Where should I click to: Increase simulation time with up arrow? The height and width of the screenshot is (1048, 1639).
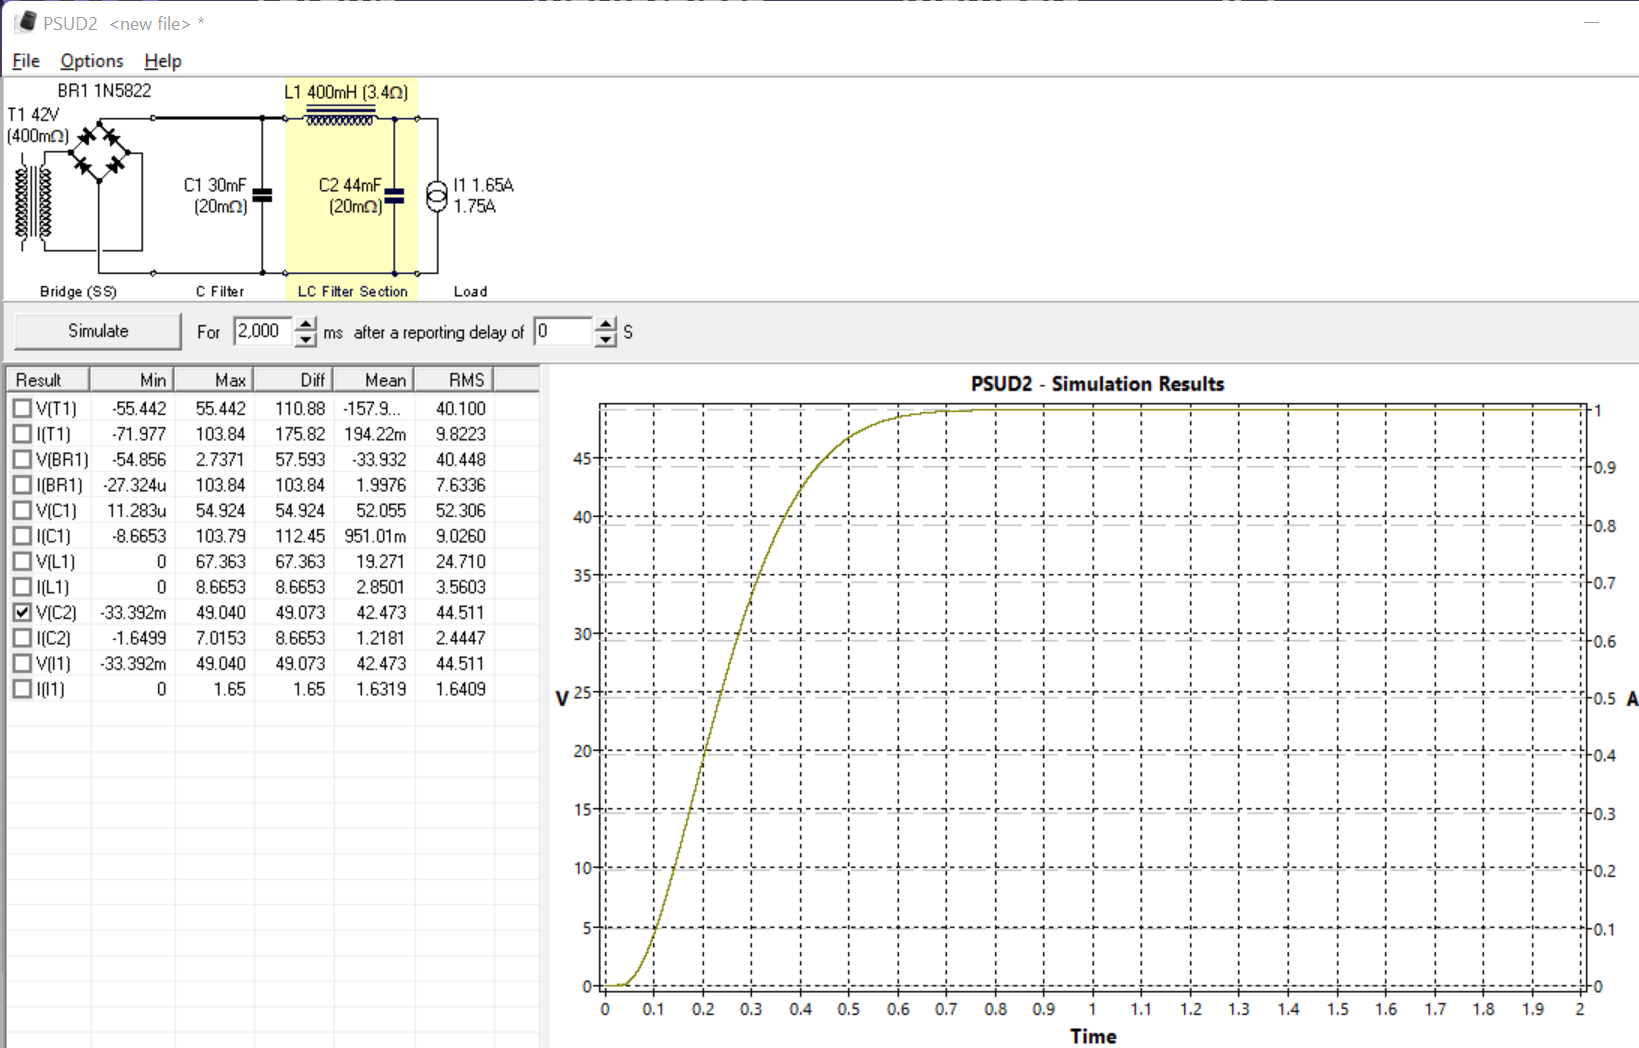[x=306, y=324]
